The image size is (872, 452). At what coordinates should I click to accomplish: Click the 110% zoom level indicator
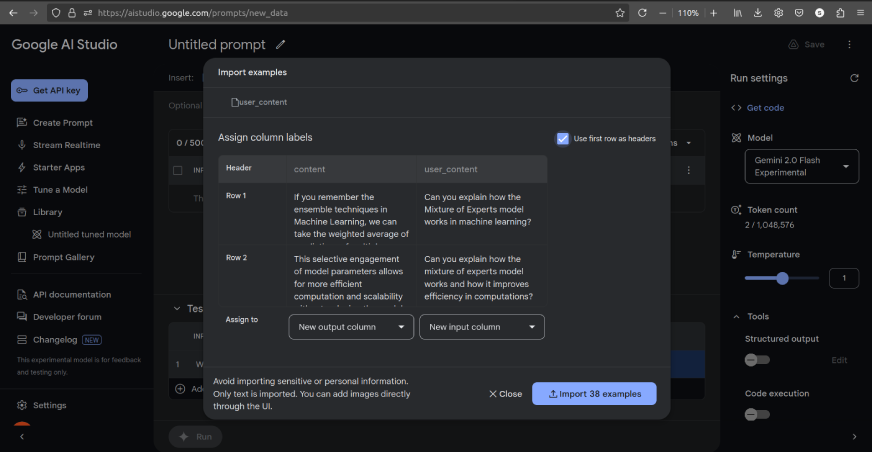click(688, 13)
